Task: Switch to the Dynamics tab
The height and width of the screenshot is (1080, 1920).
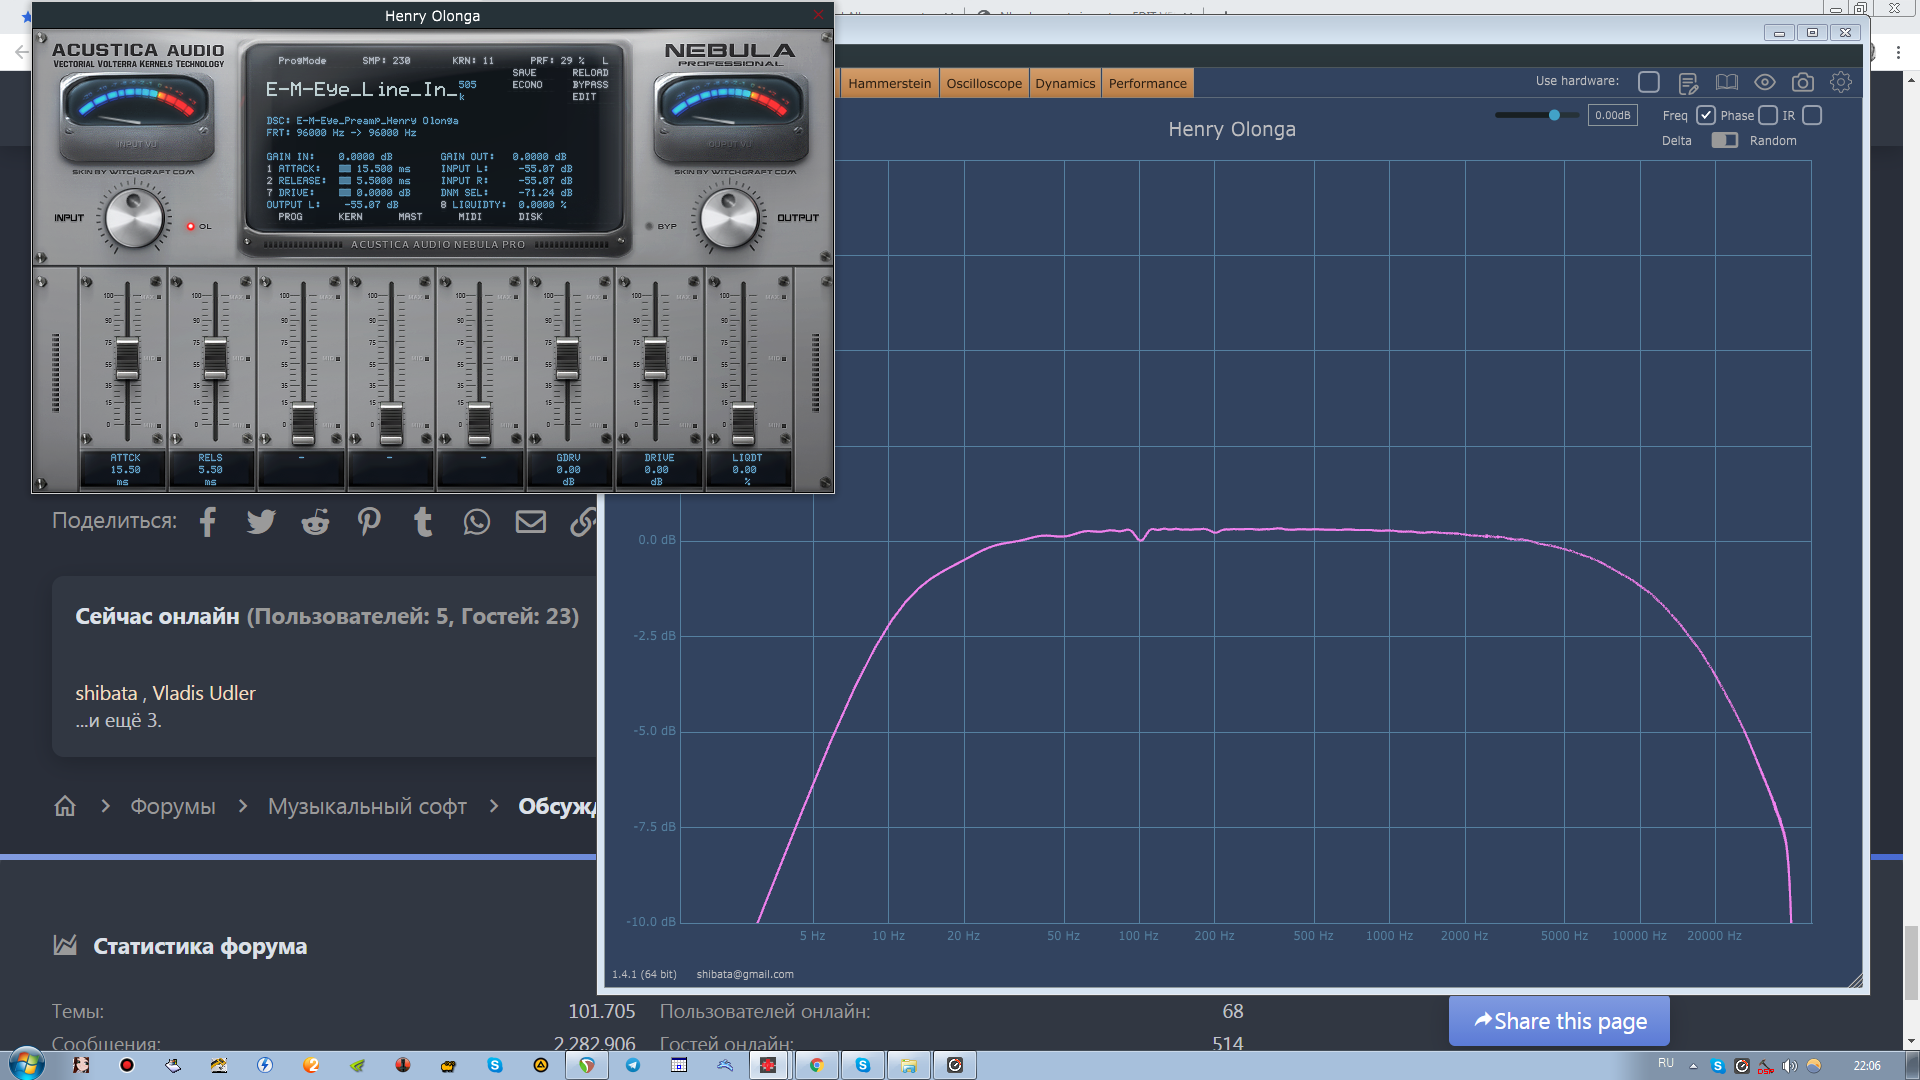Action: click(x=1065, y=84)
